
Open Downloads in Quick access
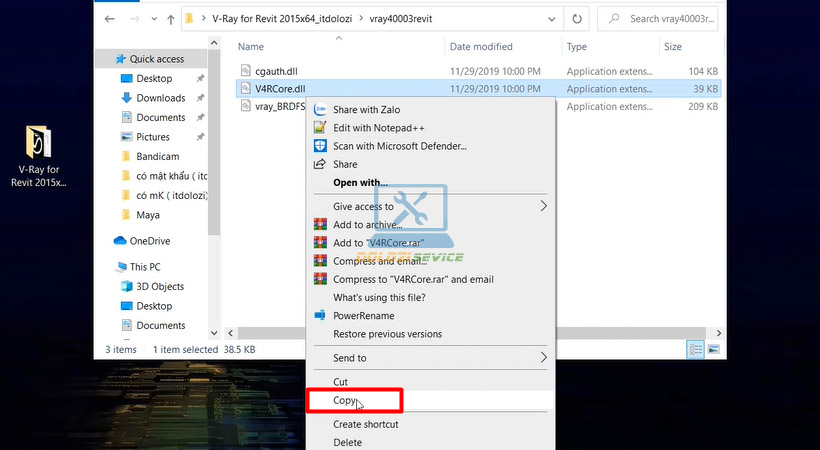[x=161, y=98]
